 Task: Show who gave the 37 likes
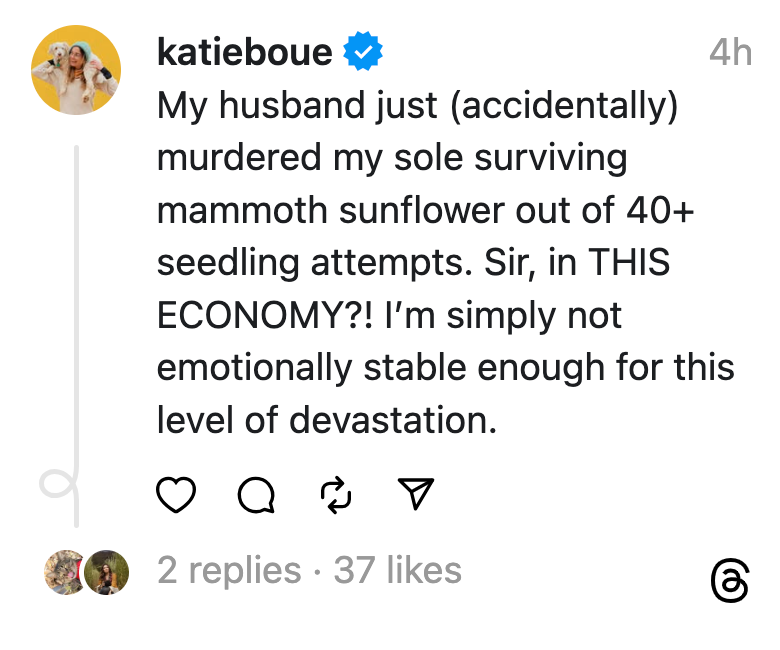coord(397,571)
